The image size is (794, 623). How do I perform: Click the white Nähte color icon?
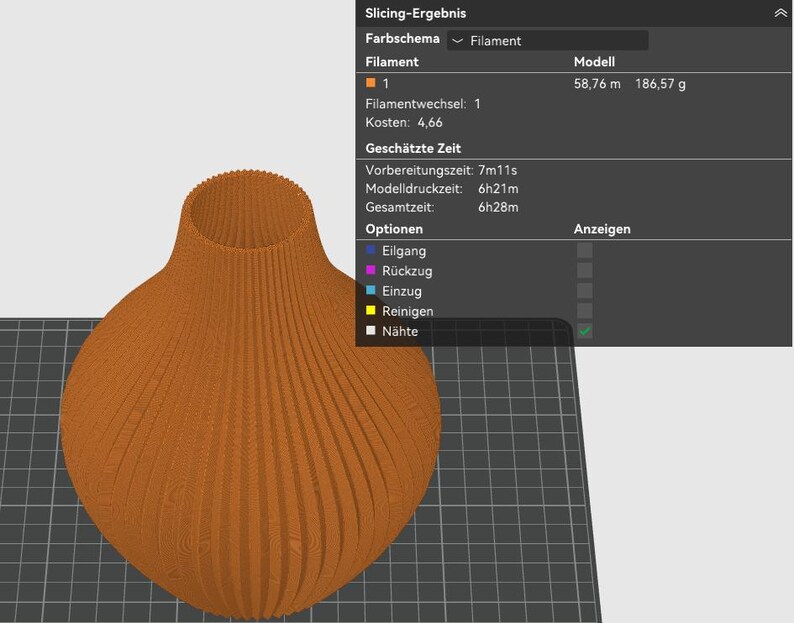pyautogui.click(x=371, y=331)
